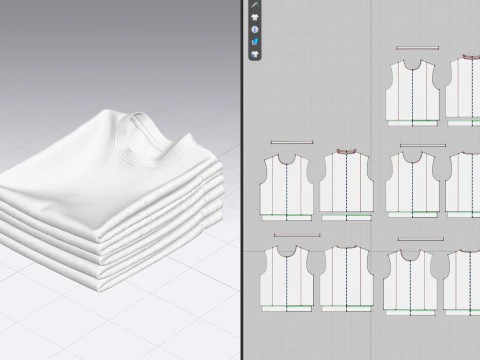Click the T-shirt with blue square icon
The height and width of the screenshot is (360, 480).
tap(255, 54)
